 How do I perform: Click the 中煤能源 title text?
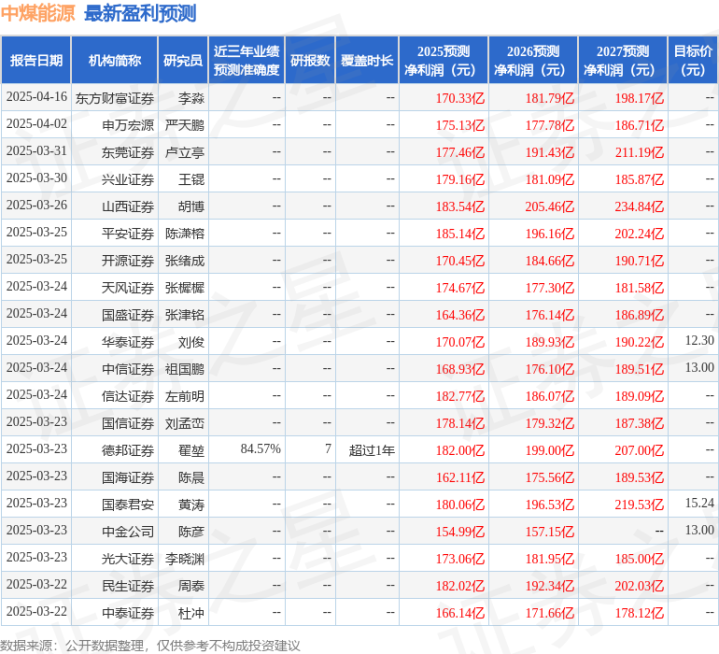pyautogui.click(x=38, y=13)
